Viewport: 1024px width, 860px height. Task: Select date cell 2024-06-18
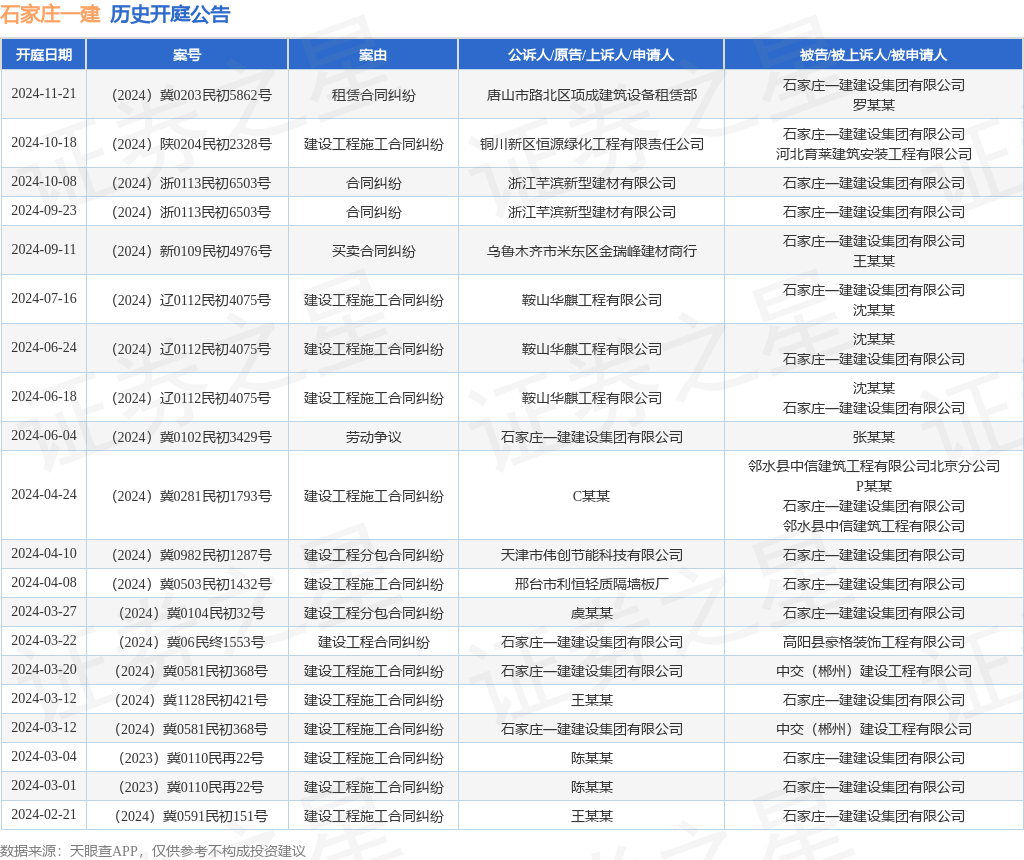pyautogui.click(x=44, y=397)
